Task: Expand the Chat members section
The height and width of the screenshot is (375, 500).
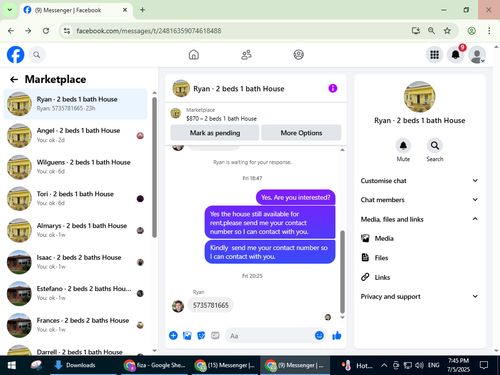Action: coord(419,200)
